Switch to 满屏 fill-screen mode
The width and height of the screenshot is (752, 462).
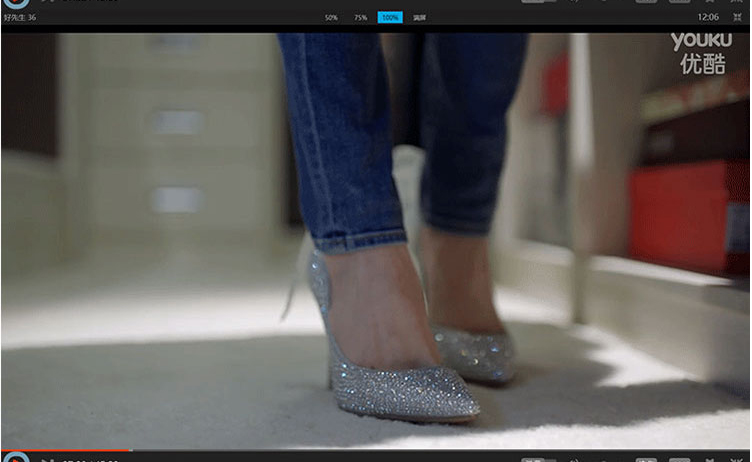tap(420, 18)
